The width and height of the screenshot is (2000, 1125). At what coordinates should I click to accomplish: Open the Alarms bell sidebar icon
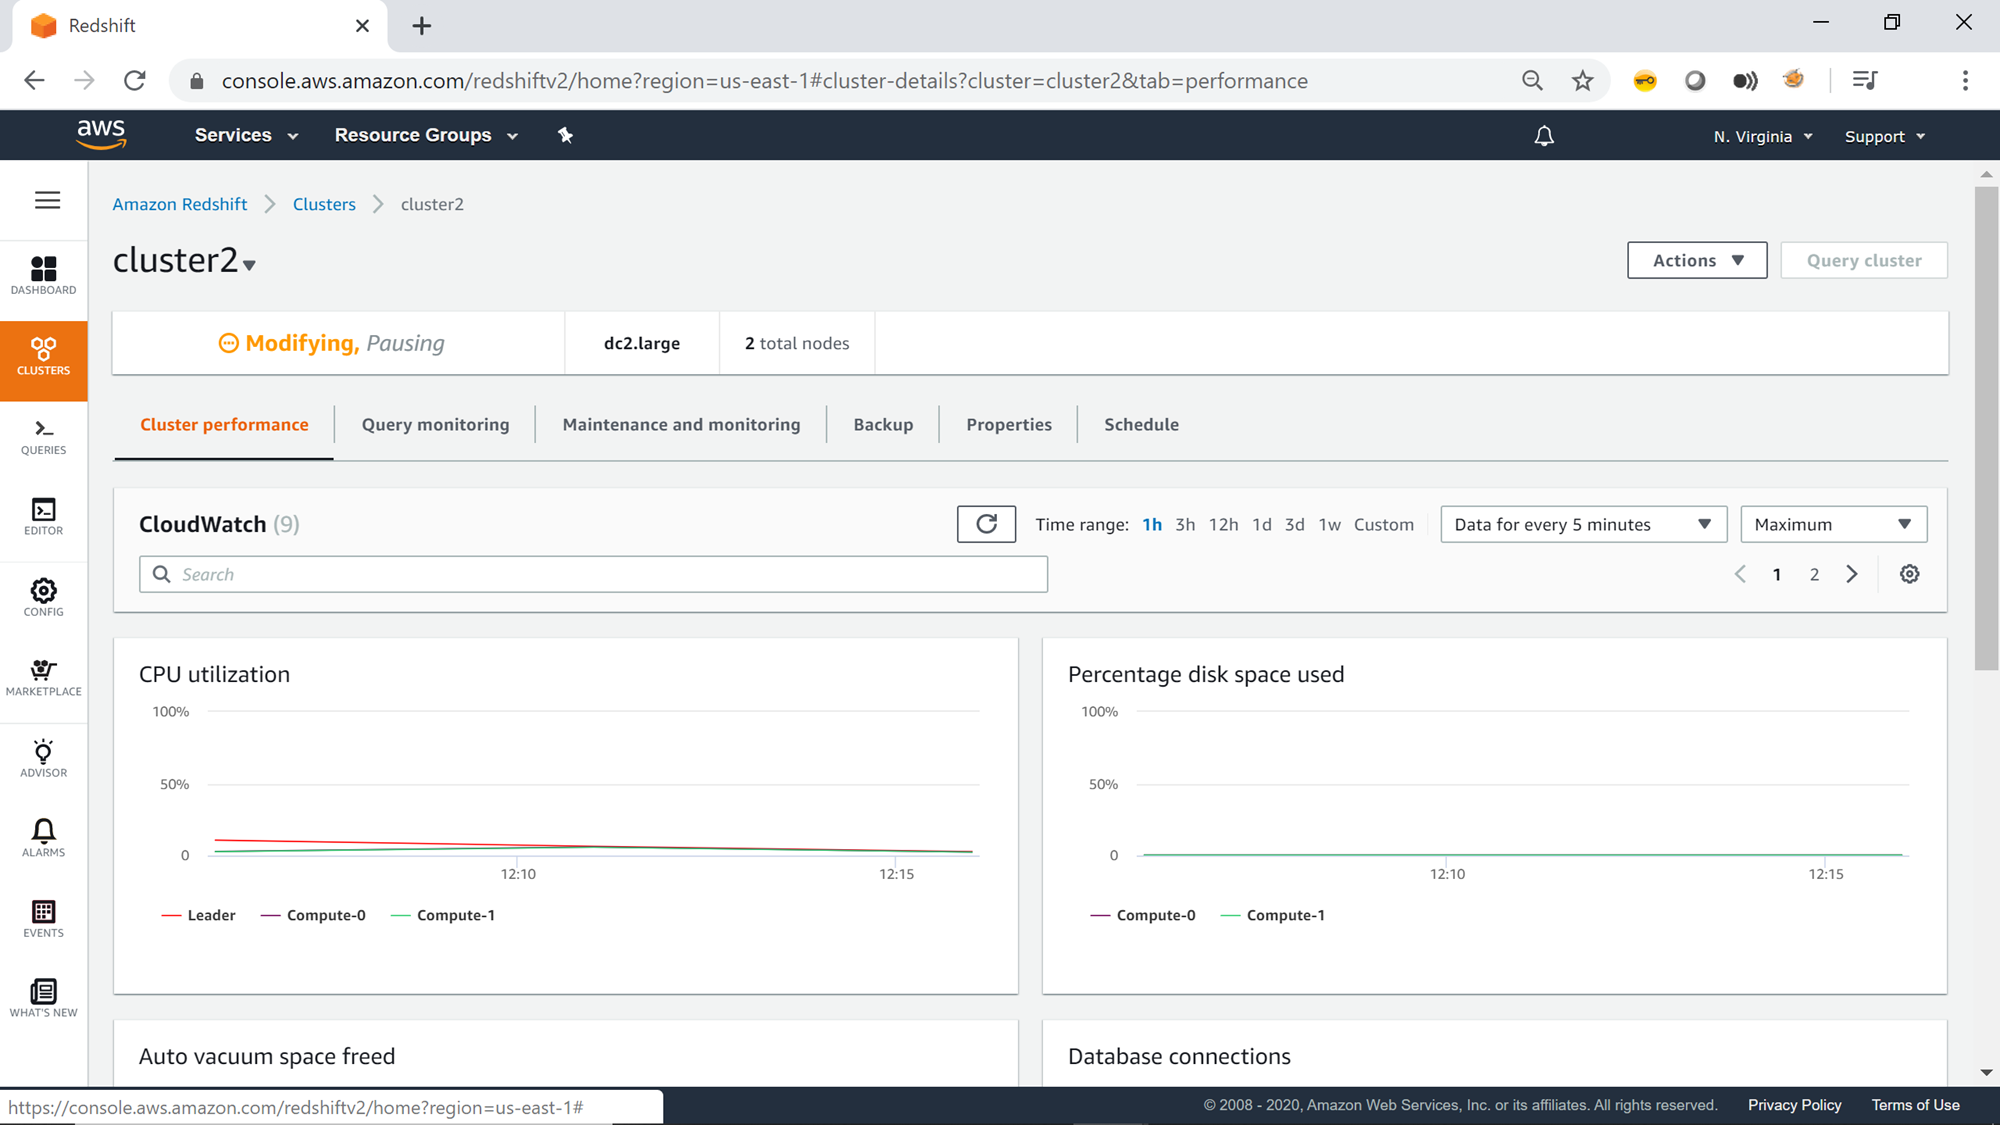(x=43, y=838)
